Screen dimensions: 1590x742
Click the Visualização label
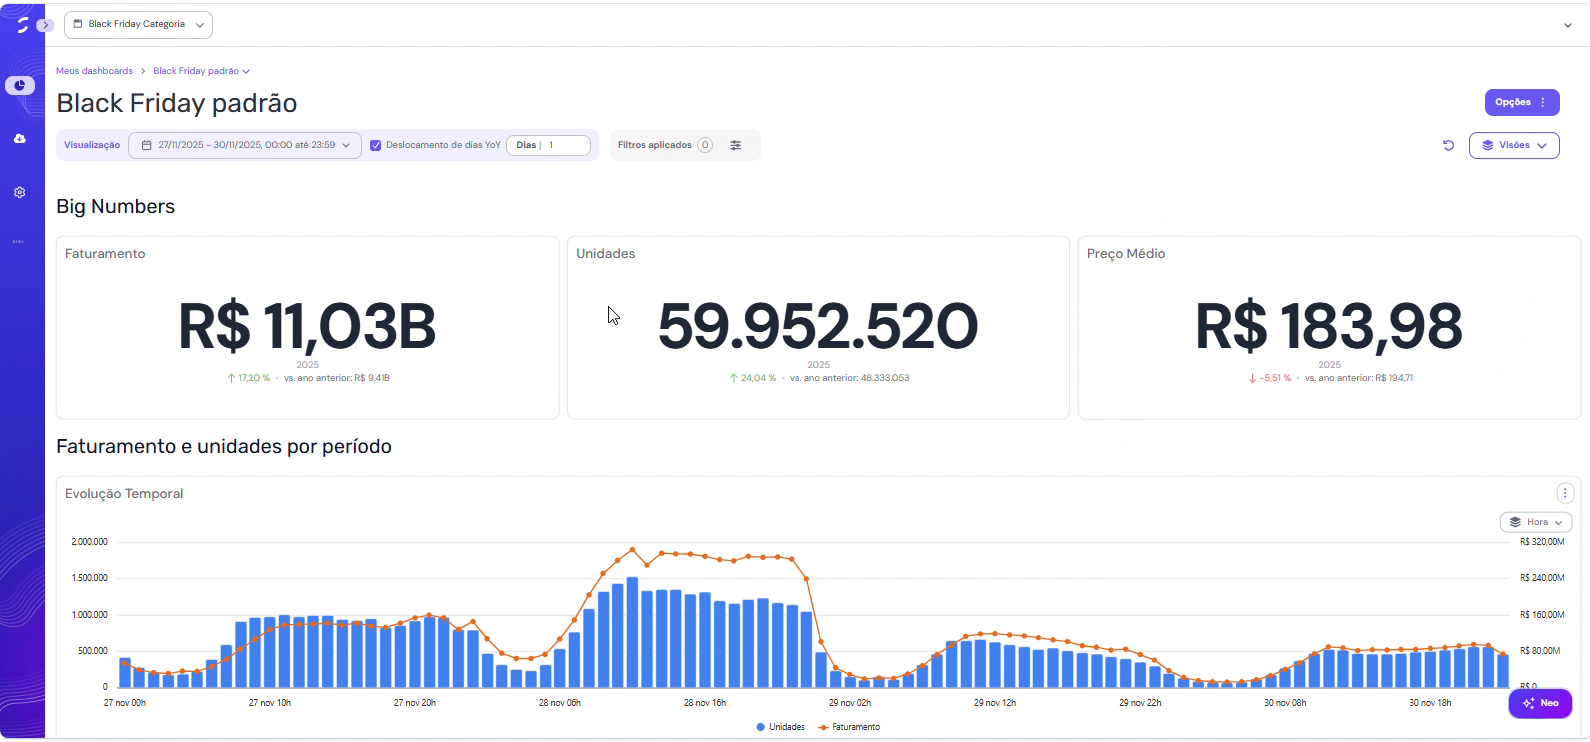(x=92, y=145)
